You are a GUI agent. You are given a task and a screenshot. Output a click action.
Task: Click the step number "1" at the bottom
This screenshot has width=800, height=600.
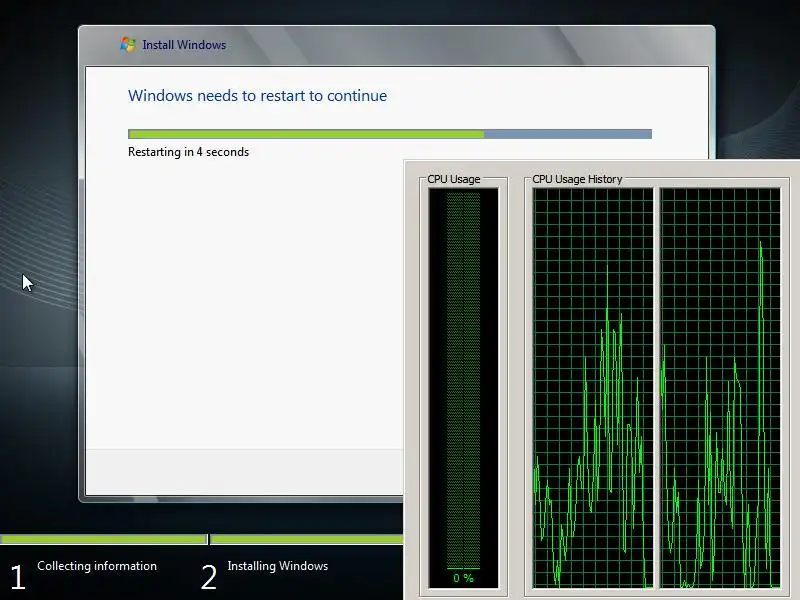[18, 577]
